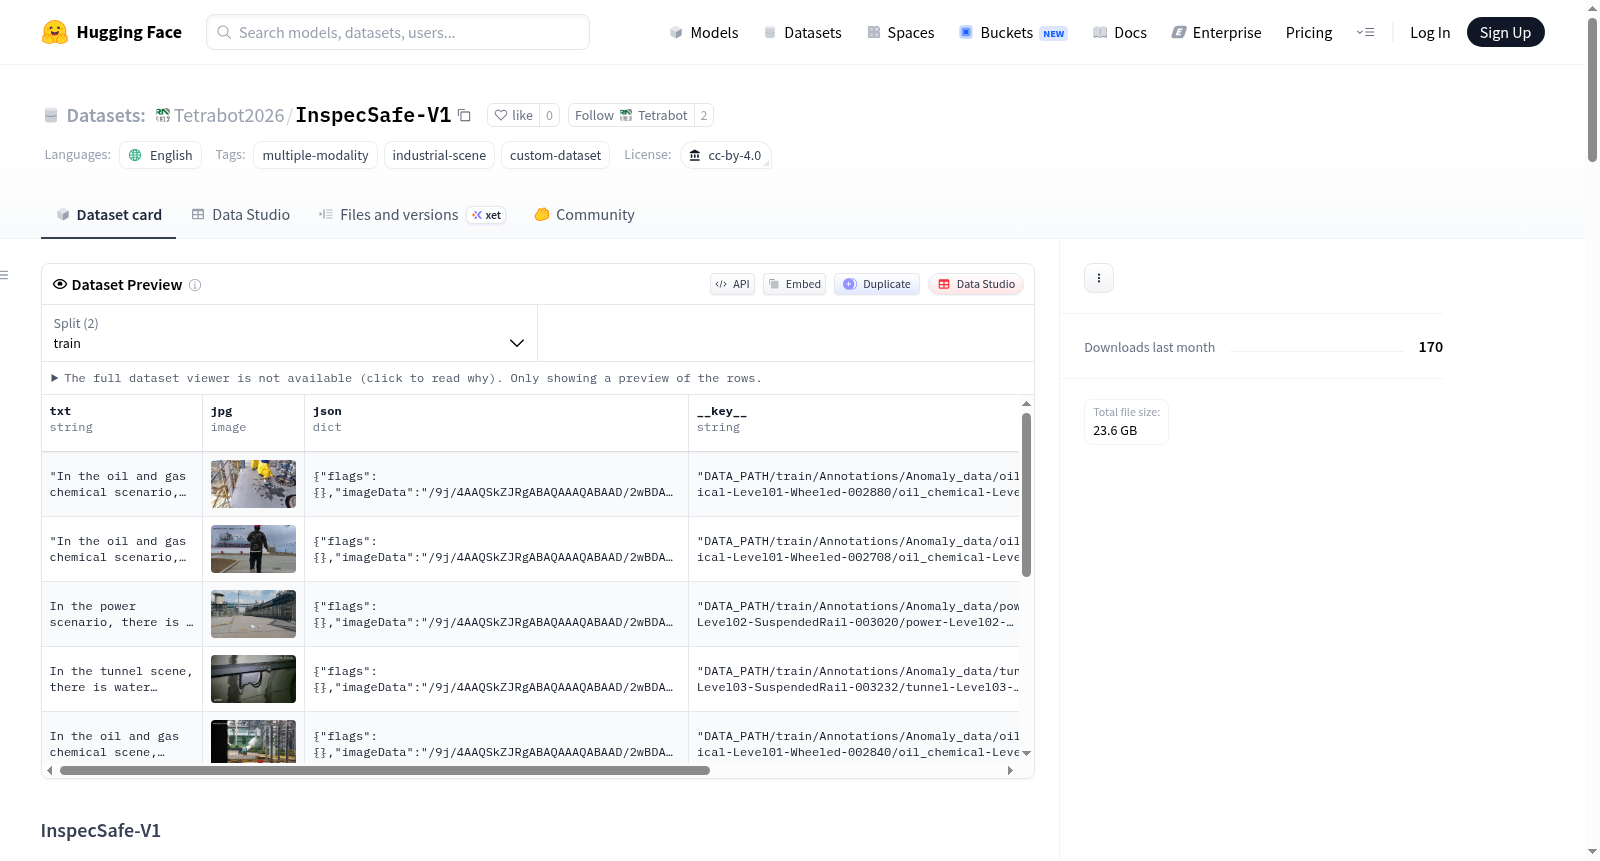This screenshot has height=861, width=1600.
Task: Click the Total file size 23.6 GB box
Action: (x=1126, y=422)
